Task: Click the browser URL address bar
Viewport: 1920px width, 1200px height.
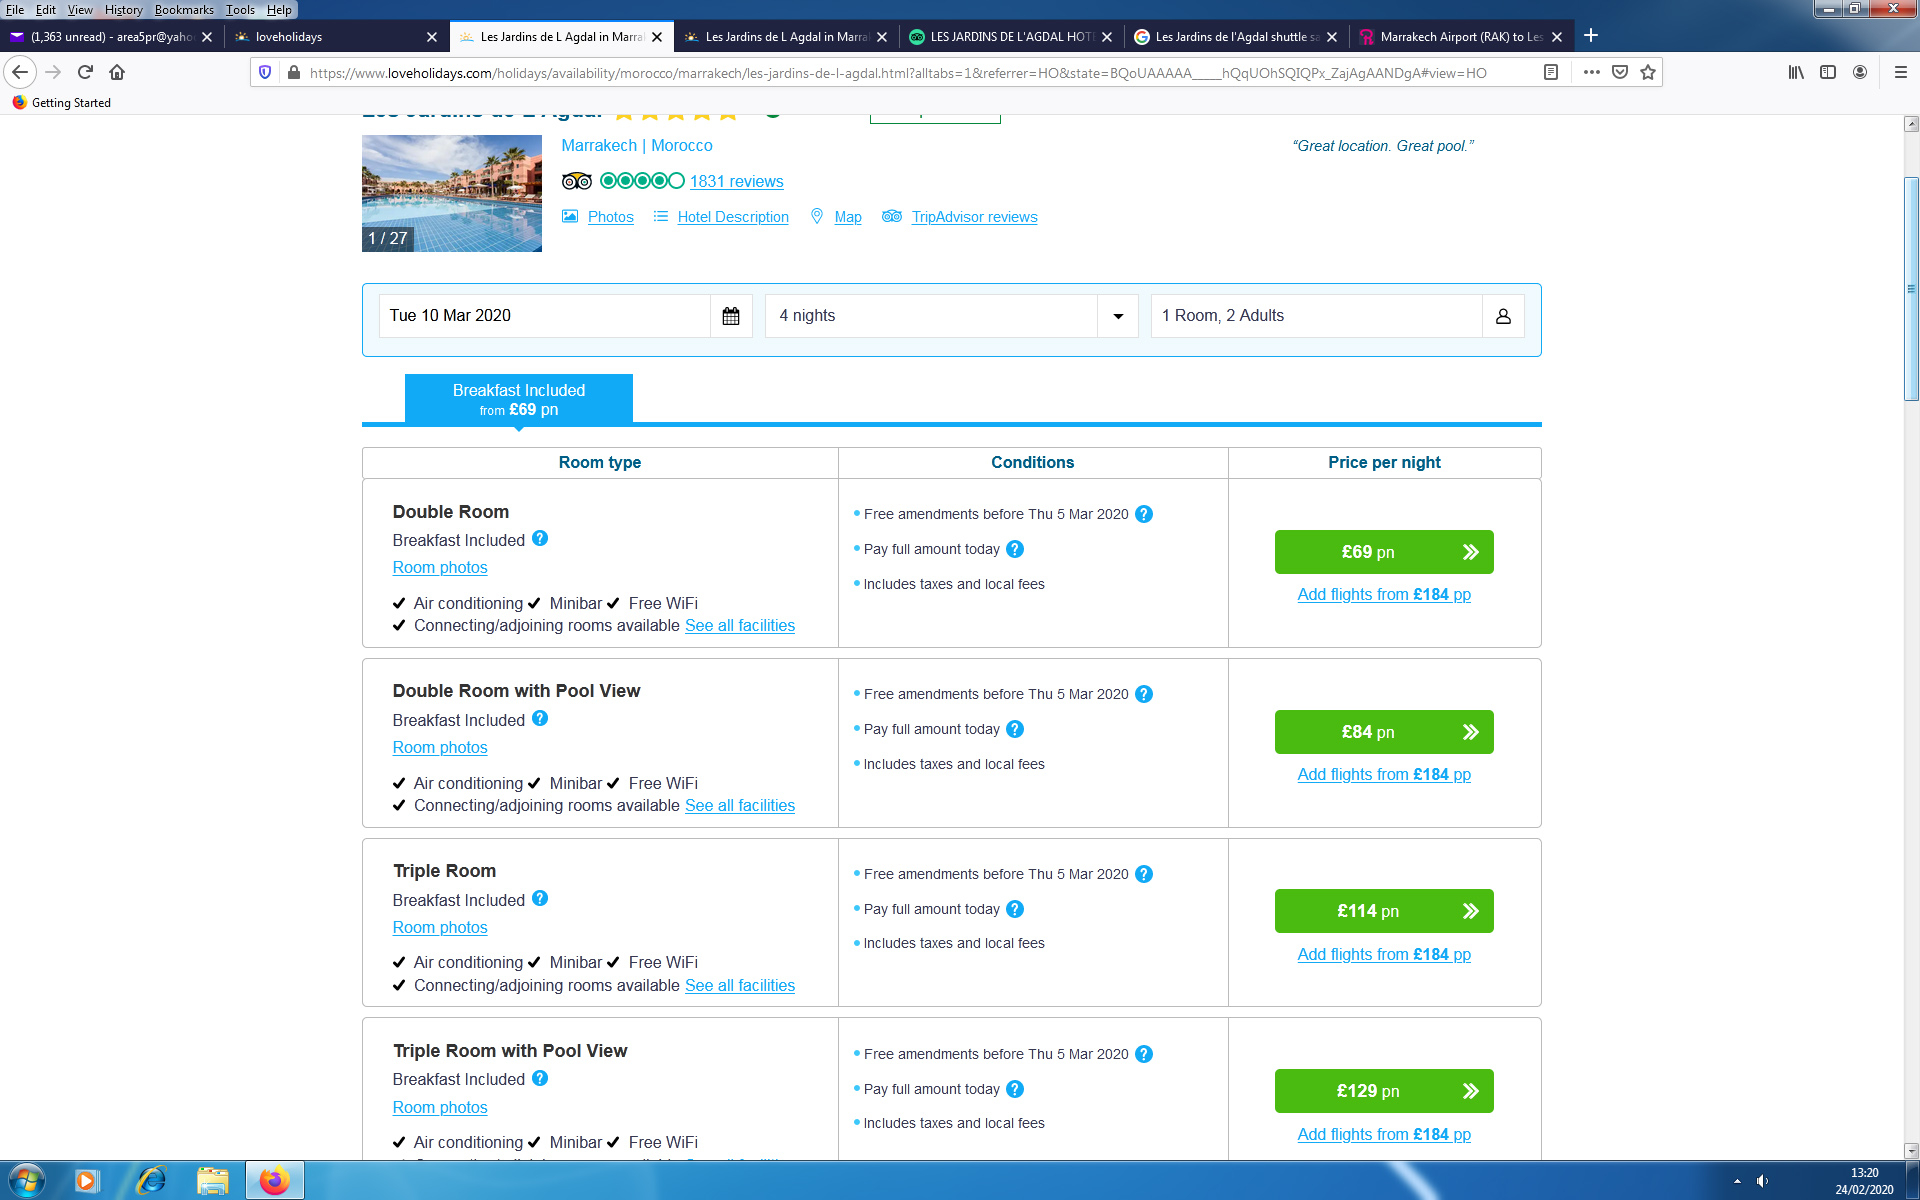Action: pyautogui.click(x=897, y=73)
